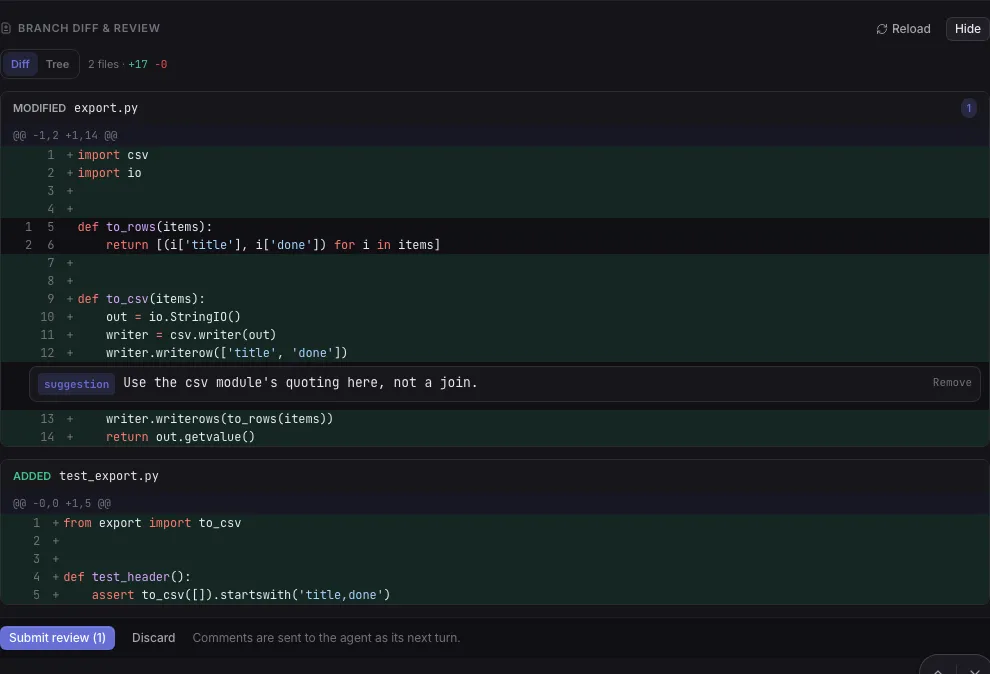The height and width of the screenshot is (674, 990).
Task: Click hunk header '@@ -0,0 +1,5 @@'
Action: [x=62, y=504]
